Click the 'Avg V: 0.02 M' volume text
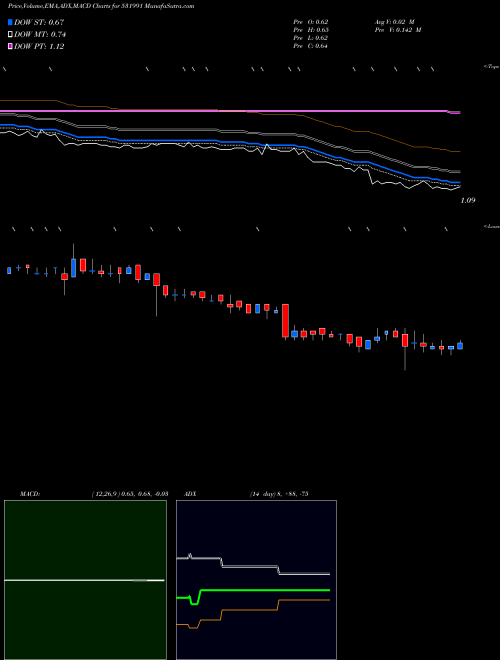 click(394, 22)
